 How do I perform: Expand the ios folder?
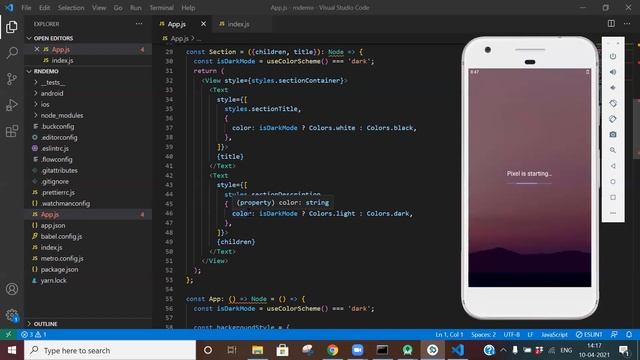click(x=45, y=104)
